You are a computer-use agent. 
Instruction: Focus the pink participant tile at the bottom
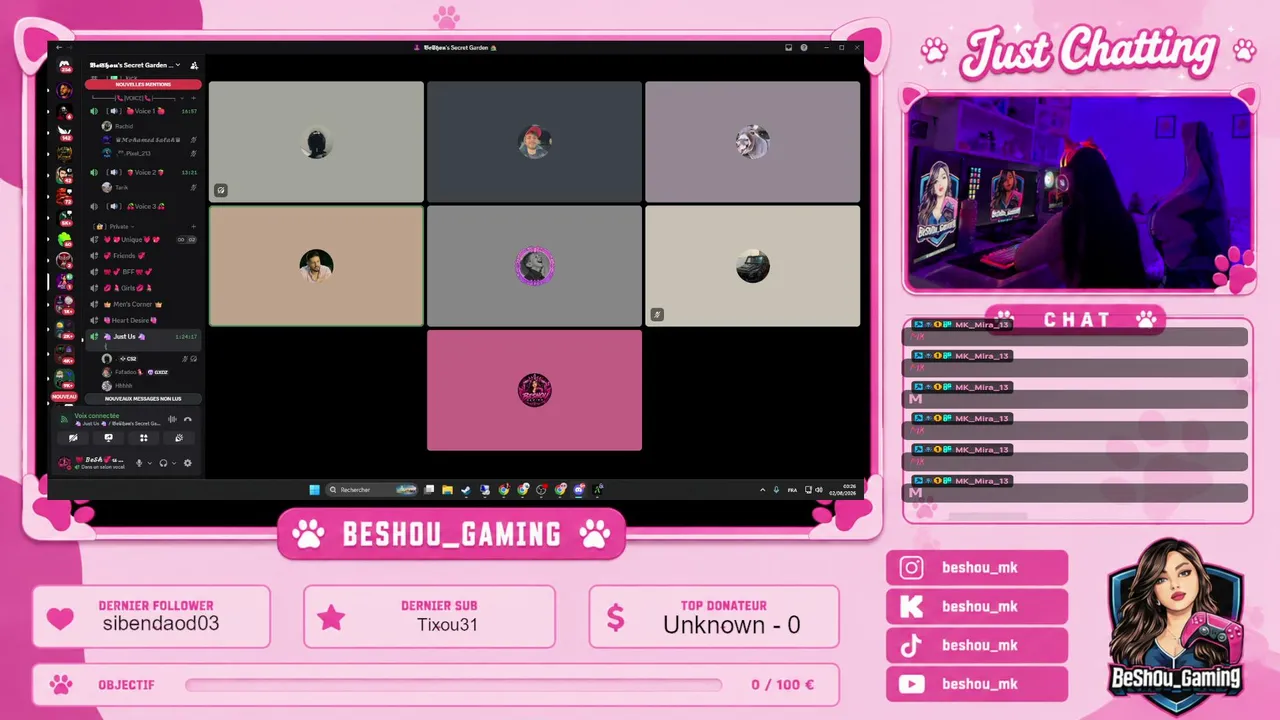(534, 390)
